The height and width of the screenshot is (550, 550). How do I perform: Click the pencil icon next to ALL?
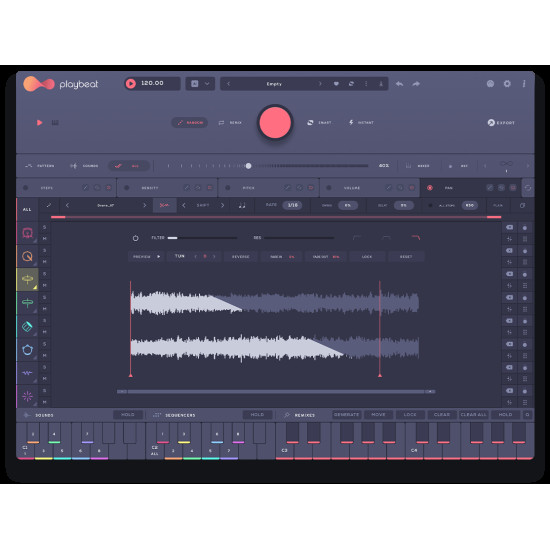(49, 206)
